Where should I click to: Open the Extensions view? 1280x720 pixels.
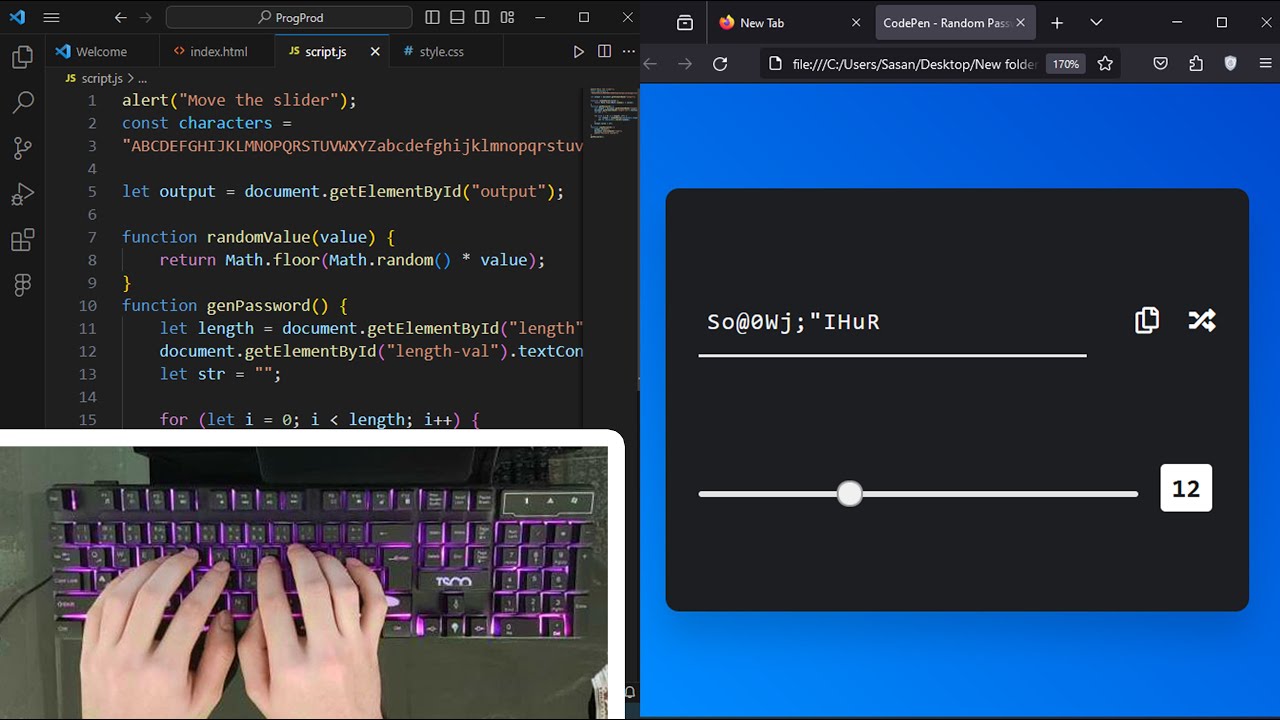(x=22, y=240)
